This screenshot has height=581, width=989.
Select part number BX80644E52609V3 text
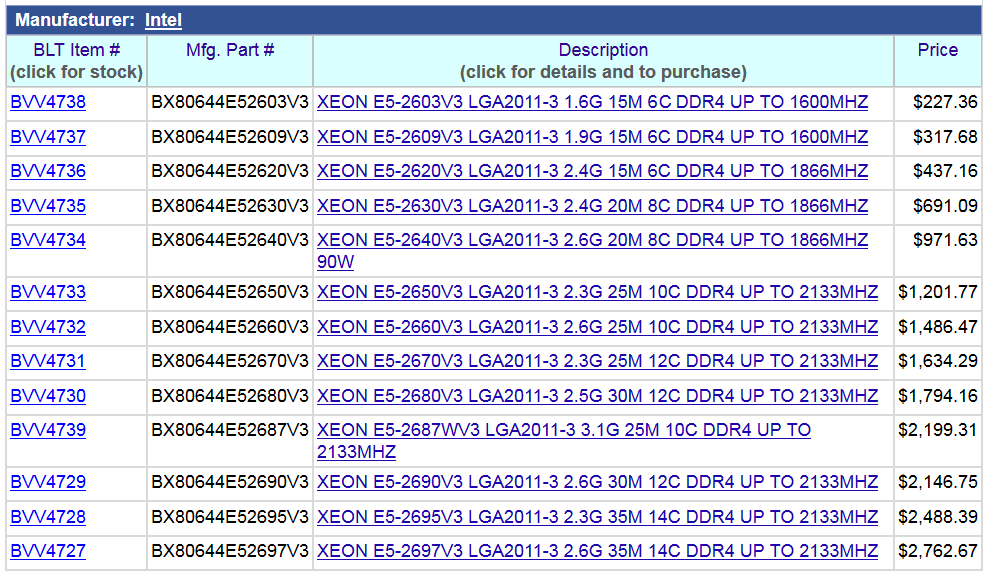(x=230, y=137)
